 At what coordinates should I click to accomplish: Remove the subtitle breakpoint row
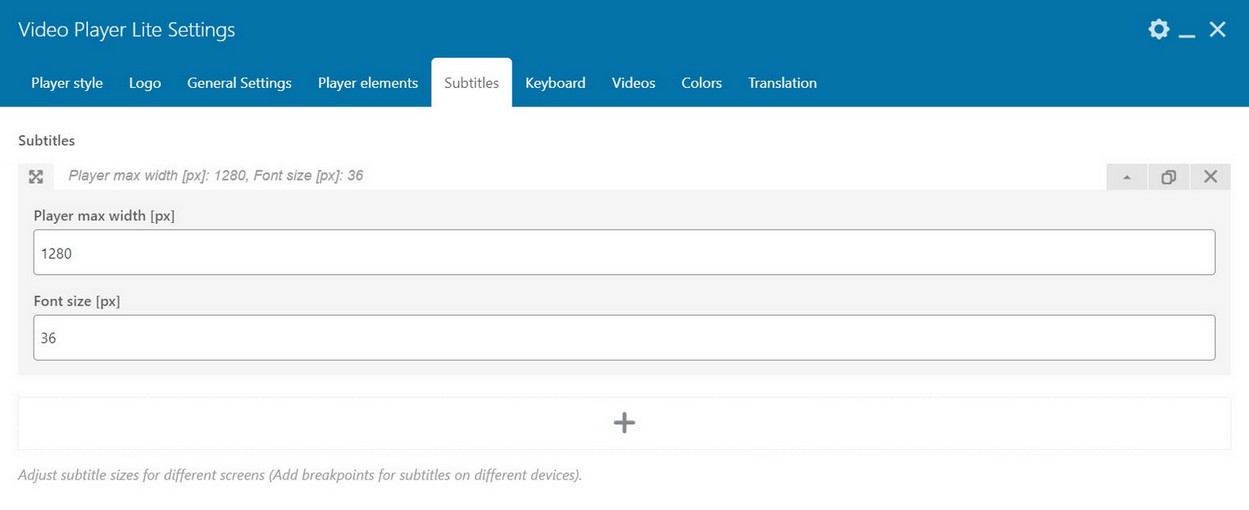(1210, 177)
